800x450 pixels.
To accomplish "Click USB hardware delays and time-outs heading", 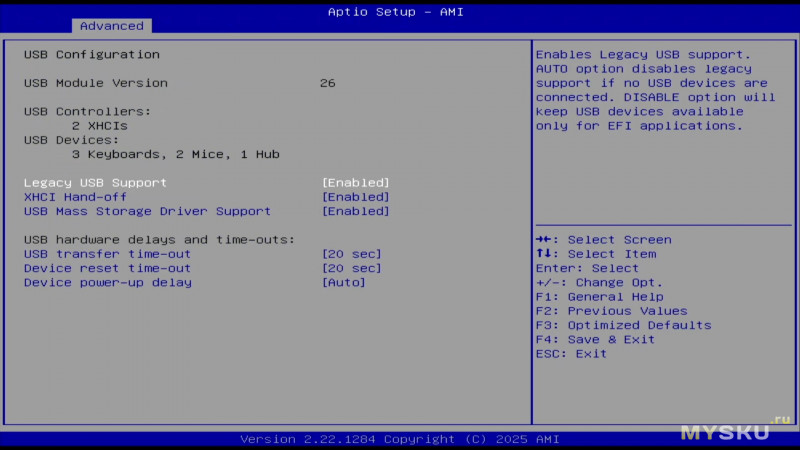I will tap(159, 240).
